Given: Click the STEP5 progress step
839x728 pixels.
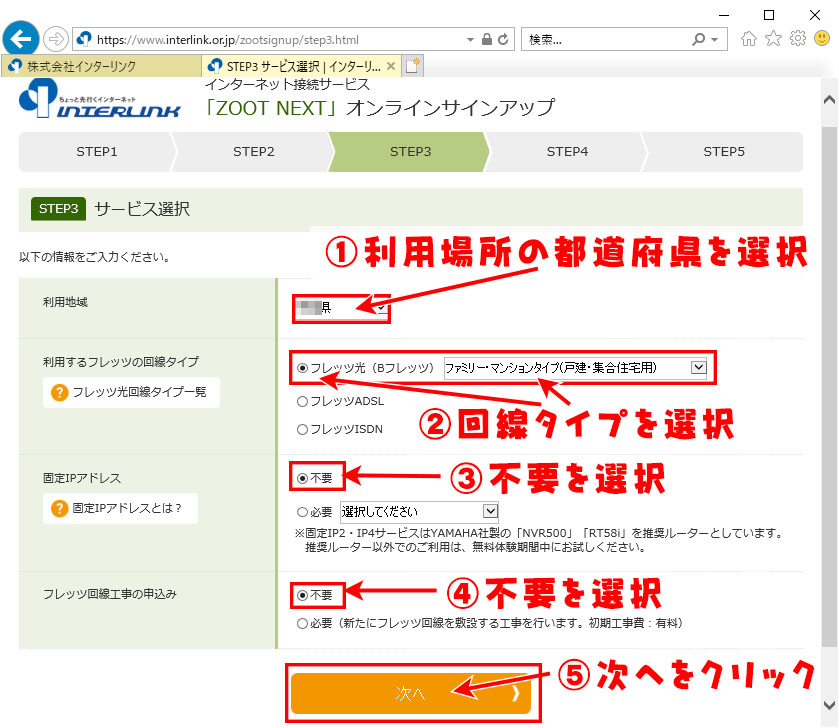Looking at the screenshot, I should click(724, 152).
